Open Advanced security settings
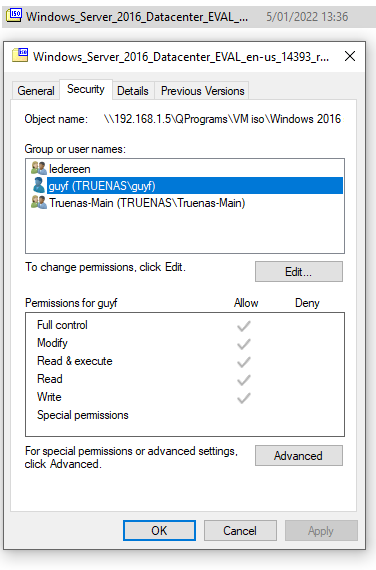376x570 pixels. (299, 455)
